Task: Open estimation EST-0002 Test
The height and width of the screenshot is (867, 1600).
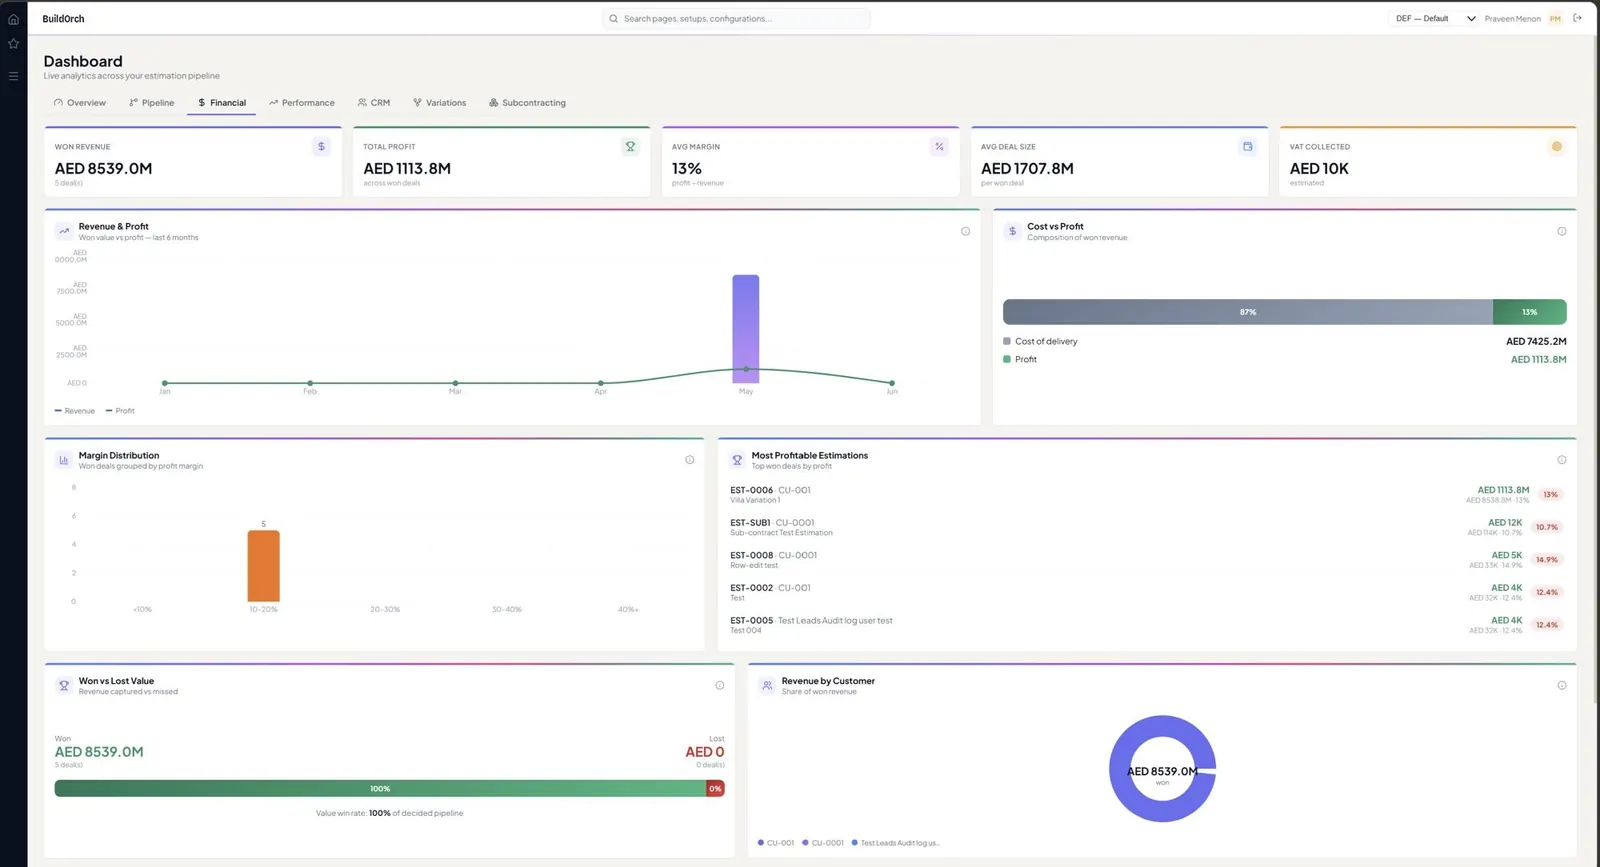Action: 1146,592
